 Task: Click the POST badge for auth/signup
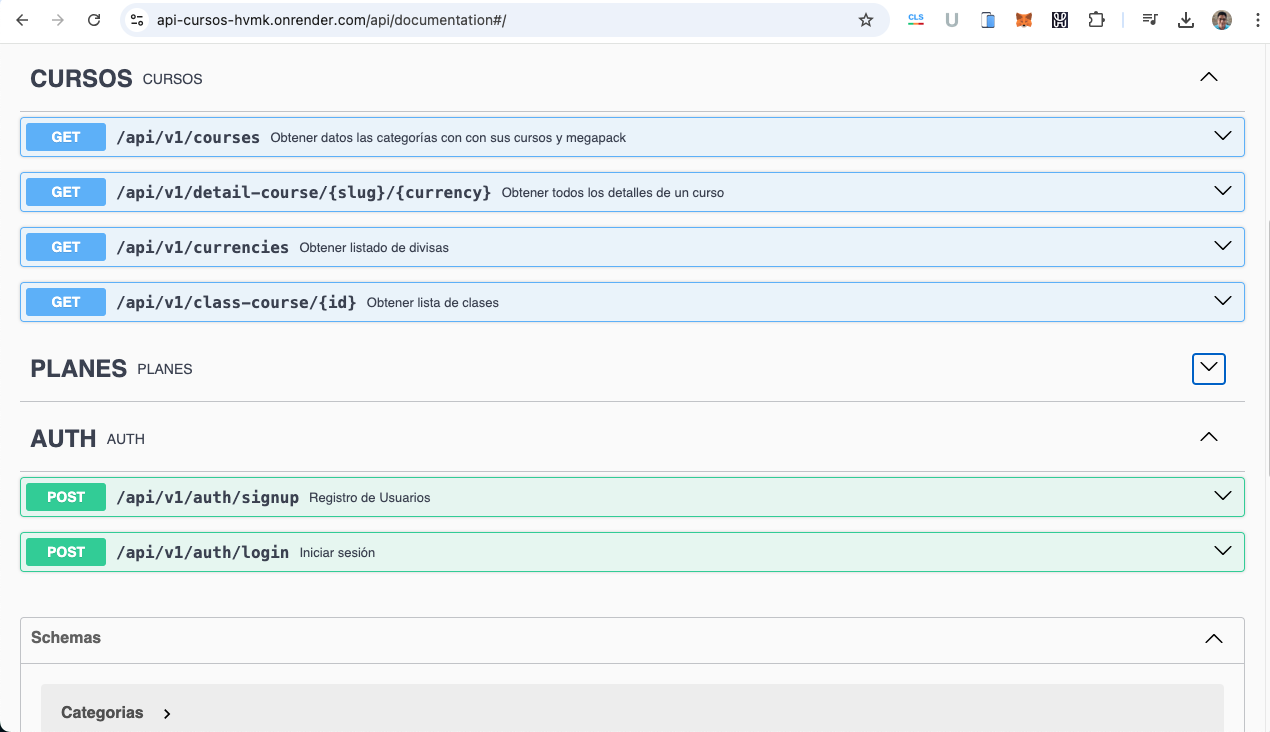[66, 497]
